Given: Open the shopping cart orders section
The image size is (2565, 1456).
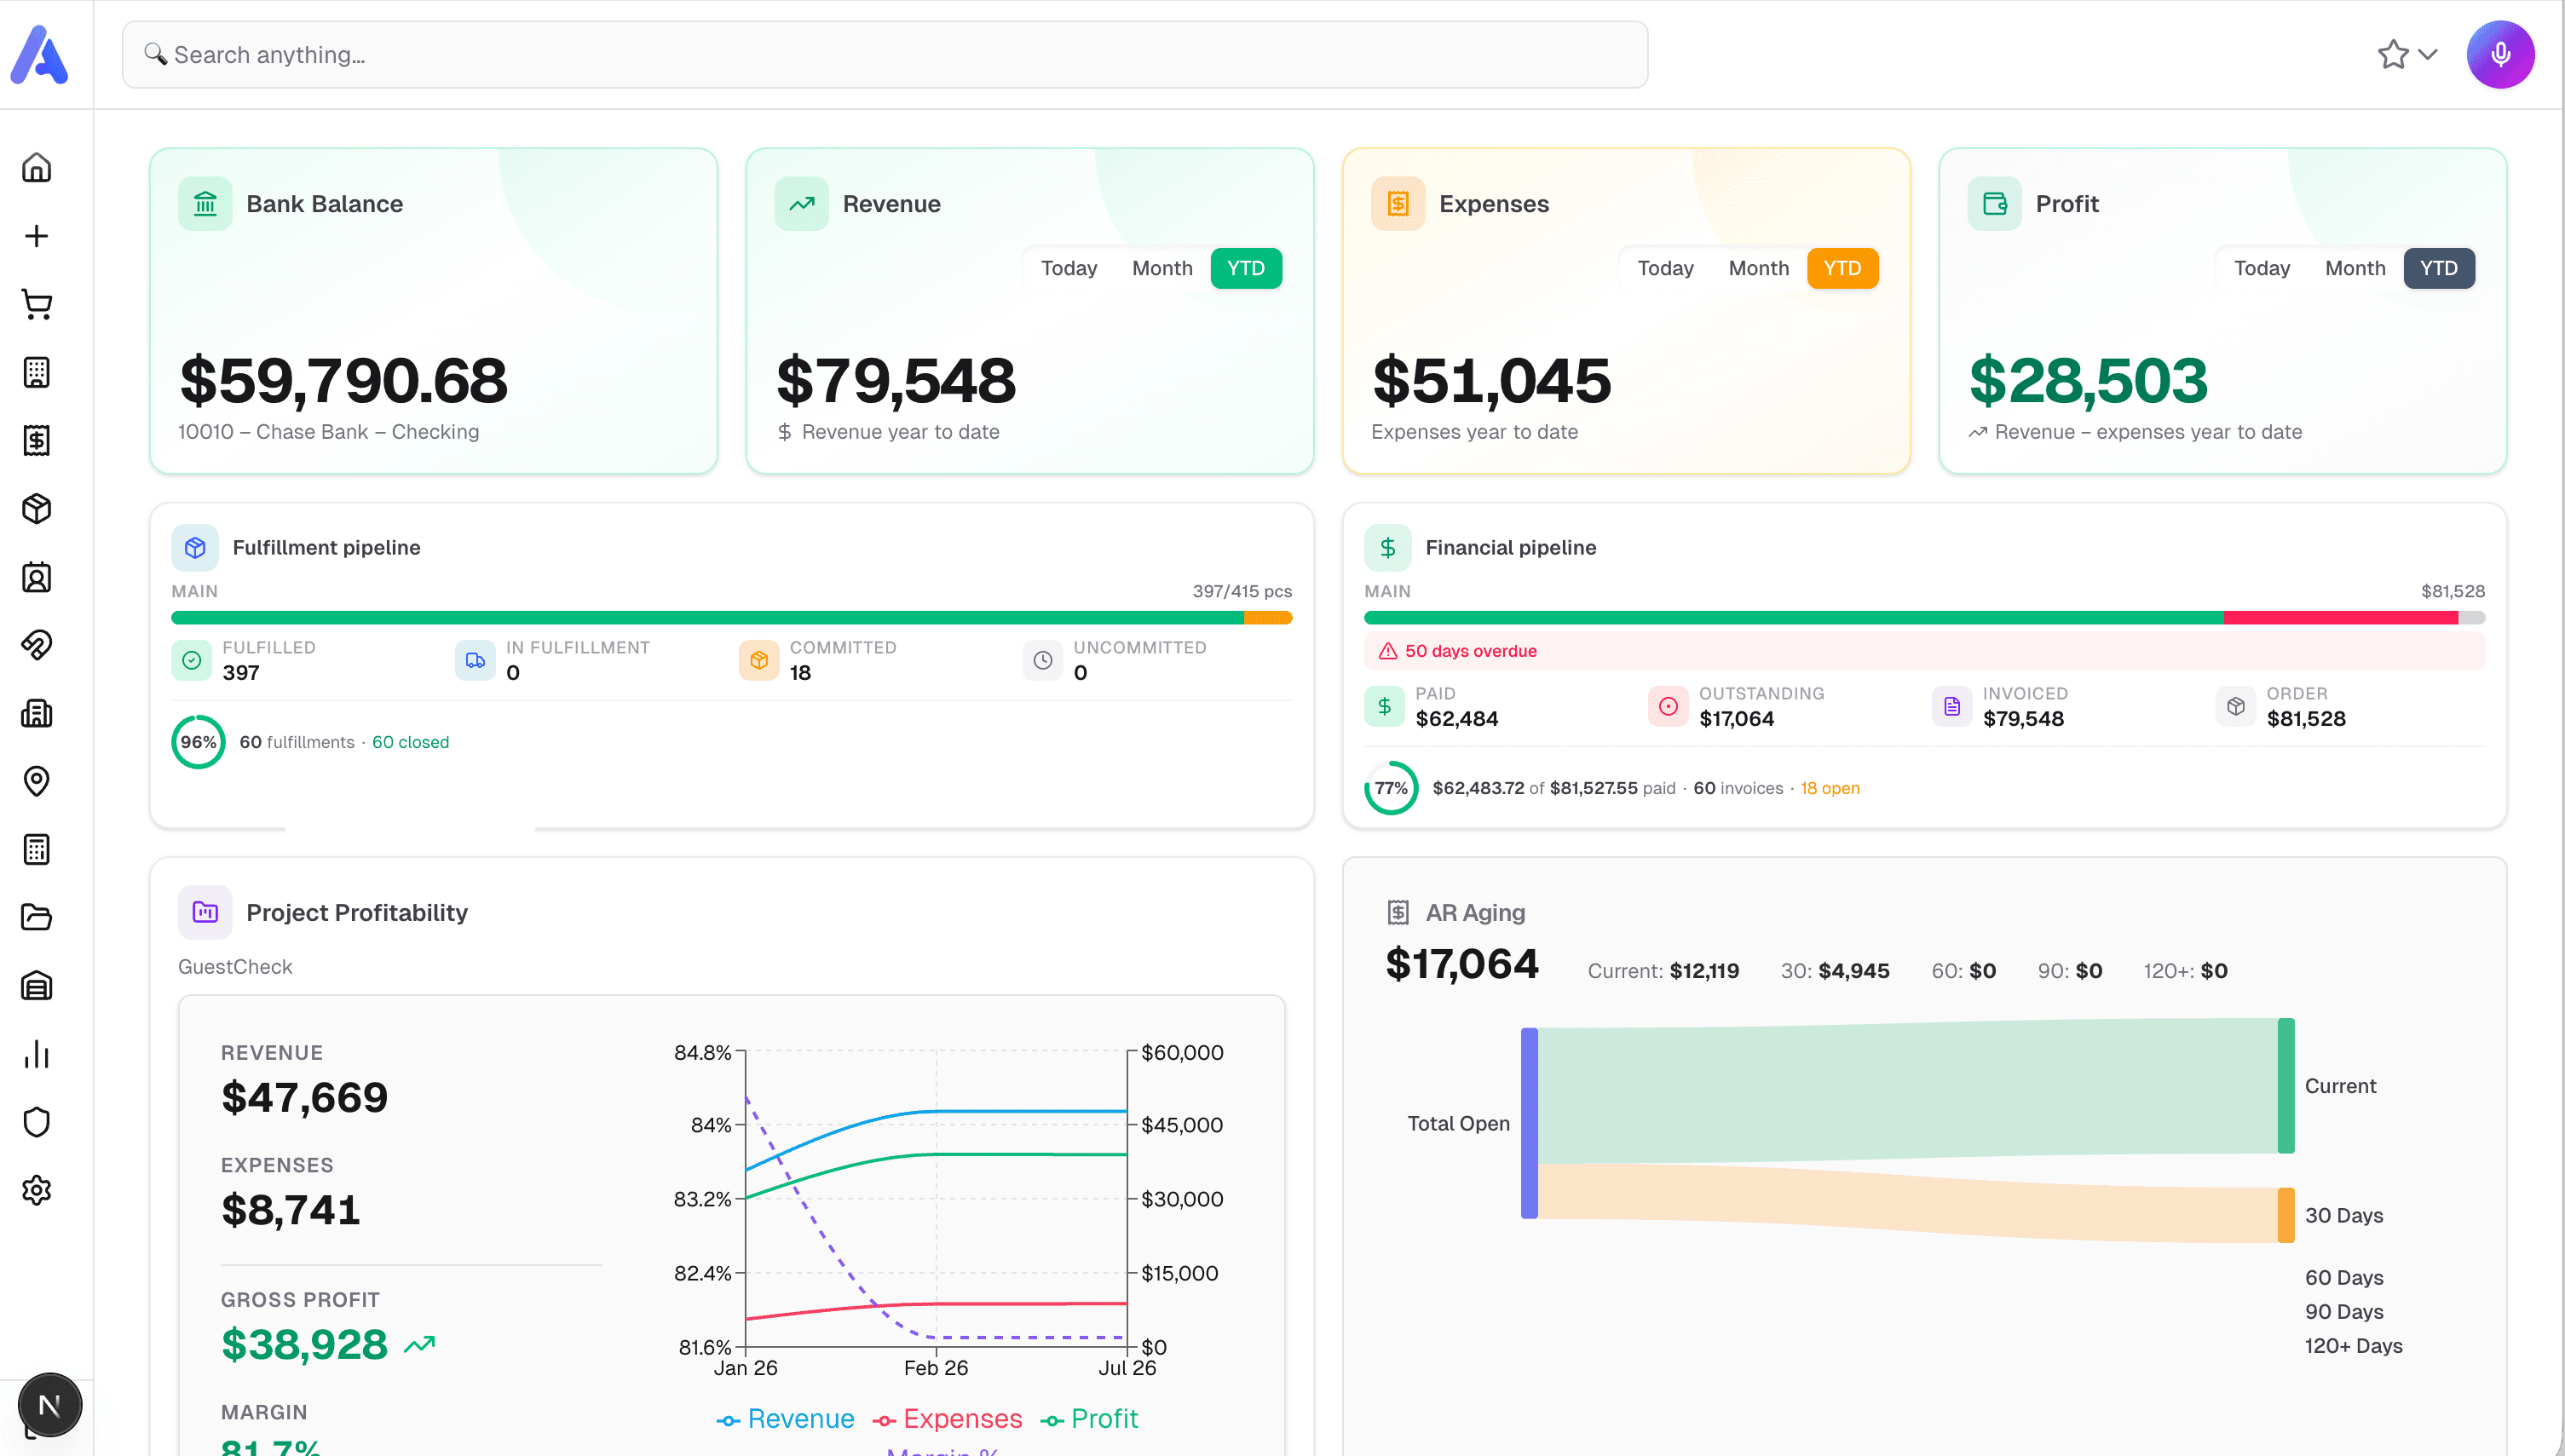Looking at the screenshot, I should click(37, 305).
